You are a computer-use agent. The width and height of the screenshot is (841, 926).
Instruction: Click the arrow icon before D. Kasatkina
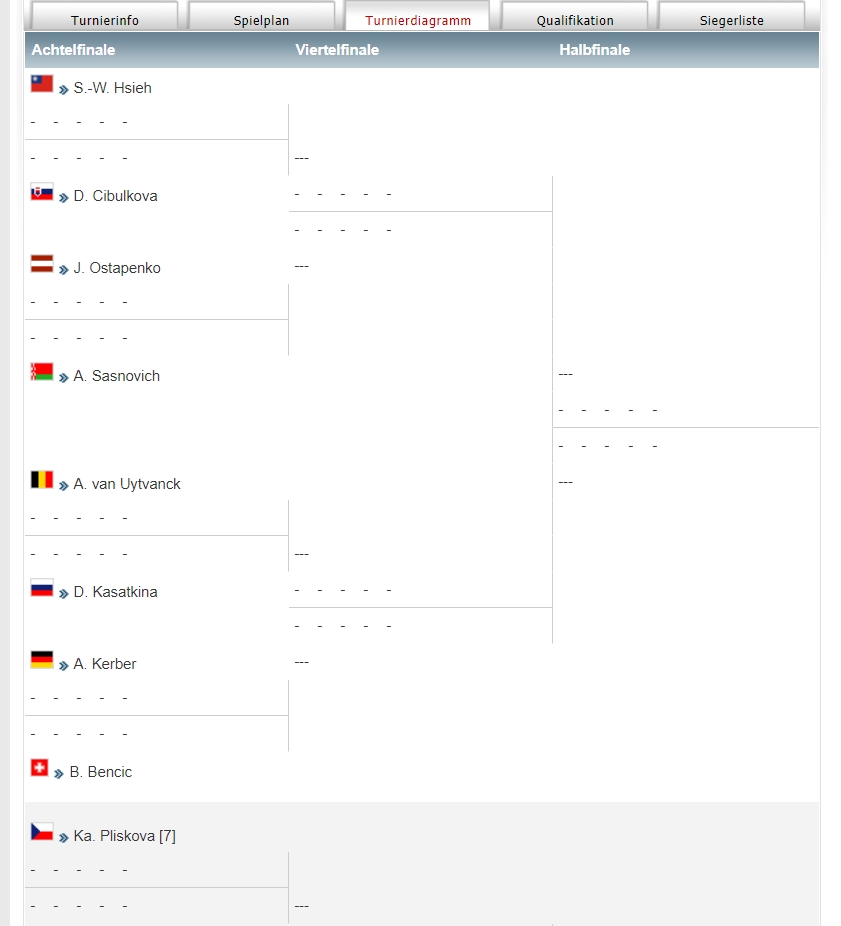click(x=64, y=593)
